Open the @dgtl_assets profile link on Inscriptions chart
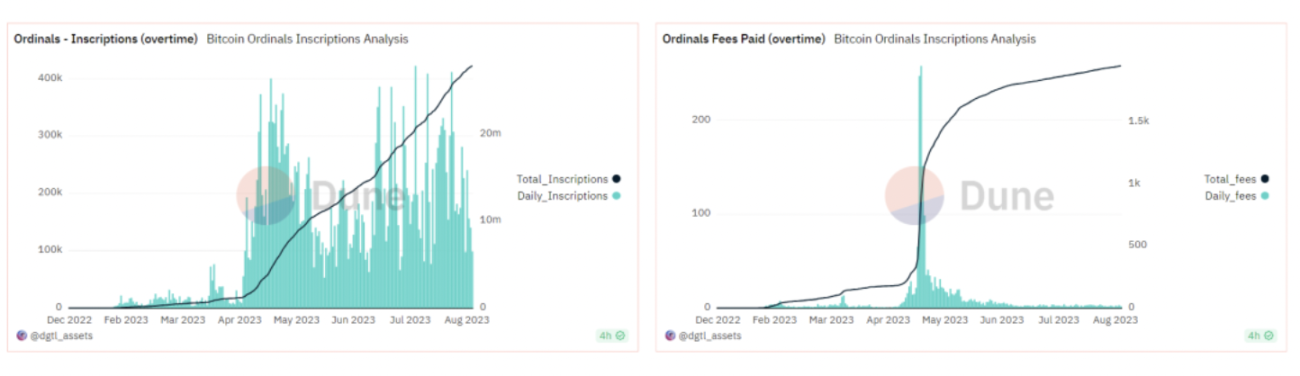This screenshot has width=1300, height=376. pyautogui.click(x=62, y=336)
